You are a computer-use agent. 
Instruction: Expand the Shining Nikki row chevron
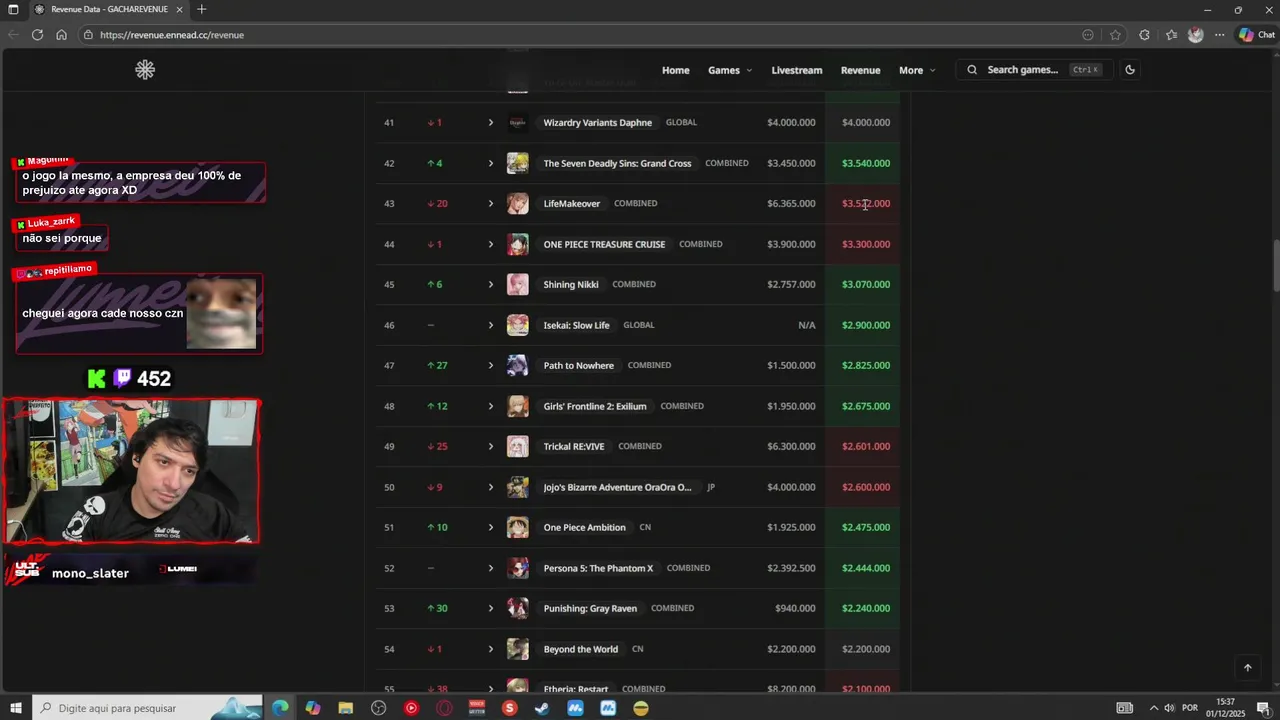pyautogui.click(x=491, y=285)
